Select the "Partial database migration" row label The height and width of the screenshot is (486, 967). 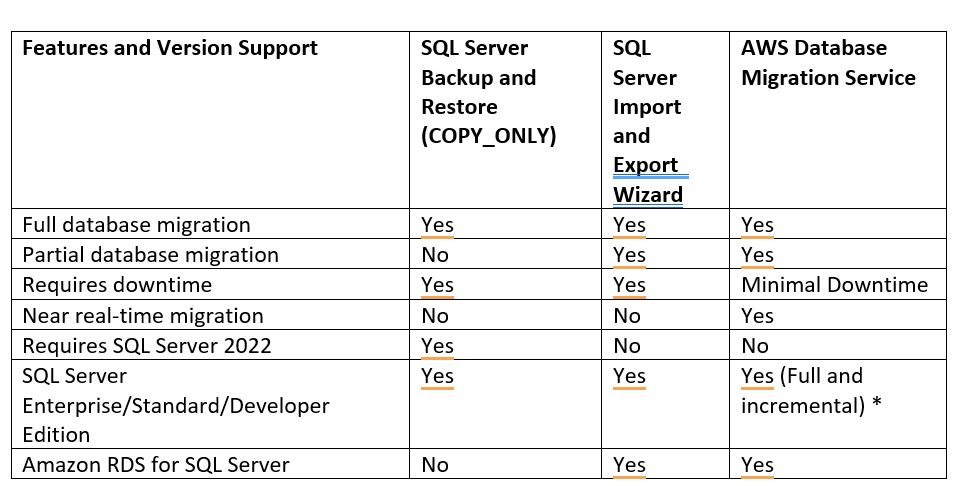click(x=150, y=255)
